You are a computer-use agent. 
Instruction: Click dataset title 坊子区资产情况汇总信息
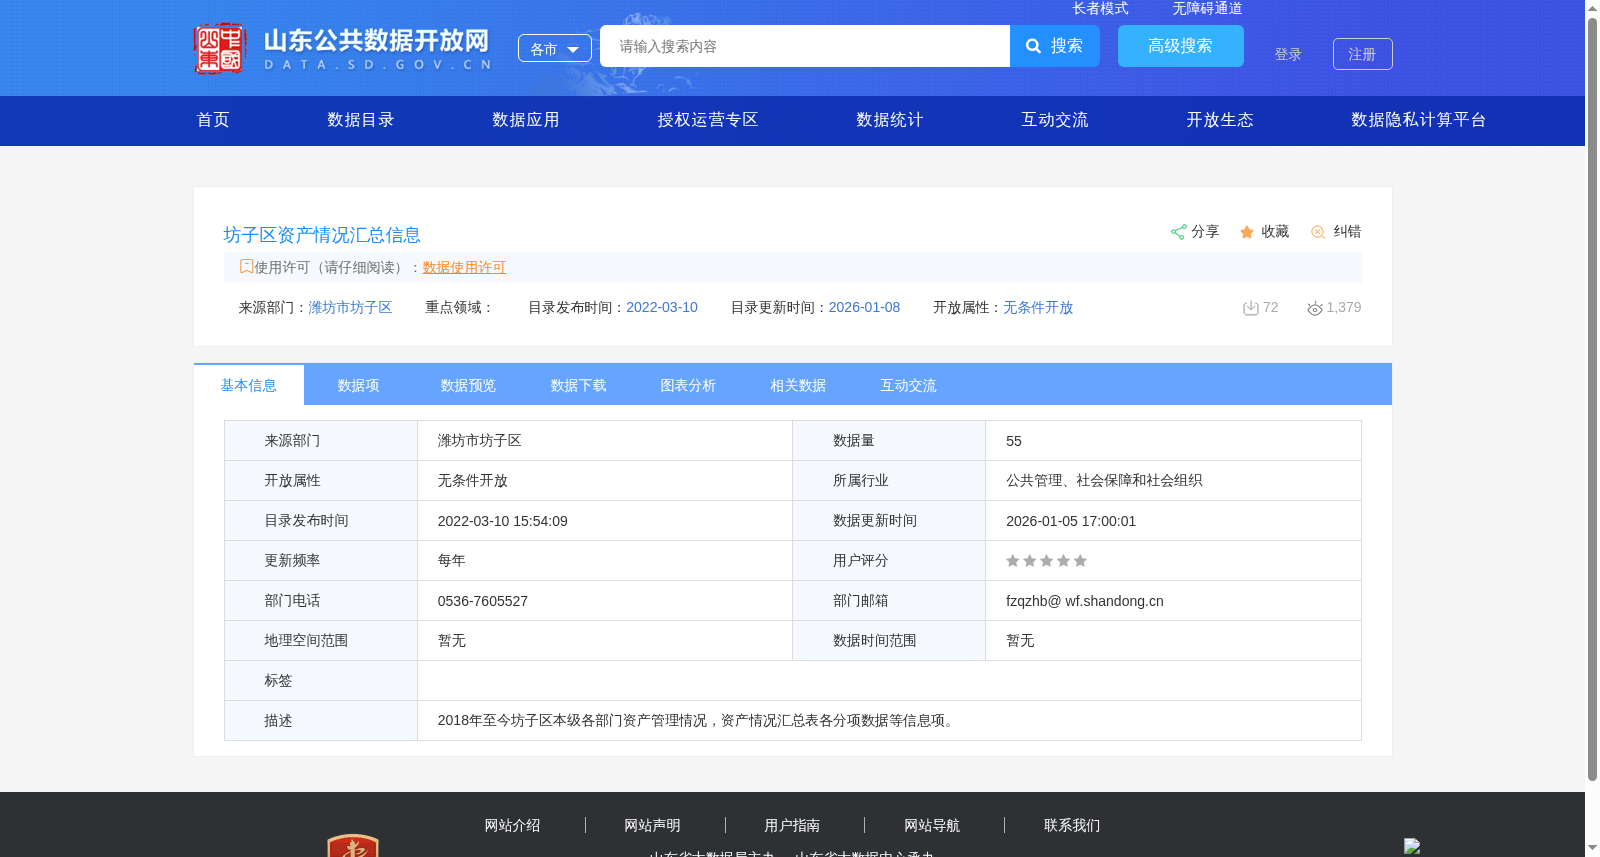pyautogui.click(x=322, y=235)
